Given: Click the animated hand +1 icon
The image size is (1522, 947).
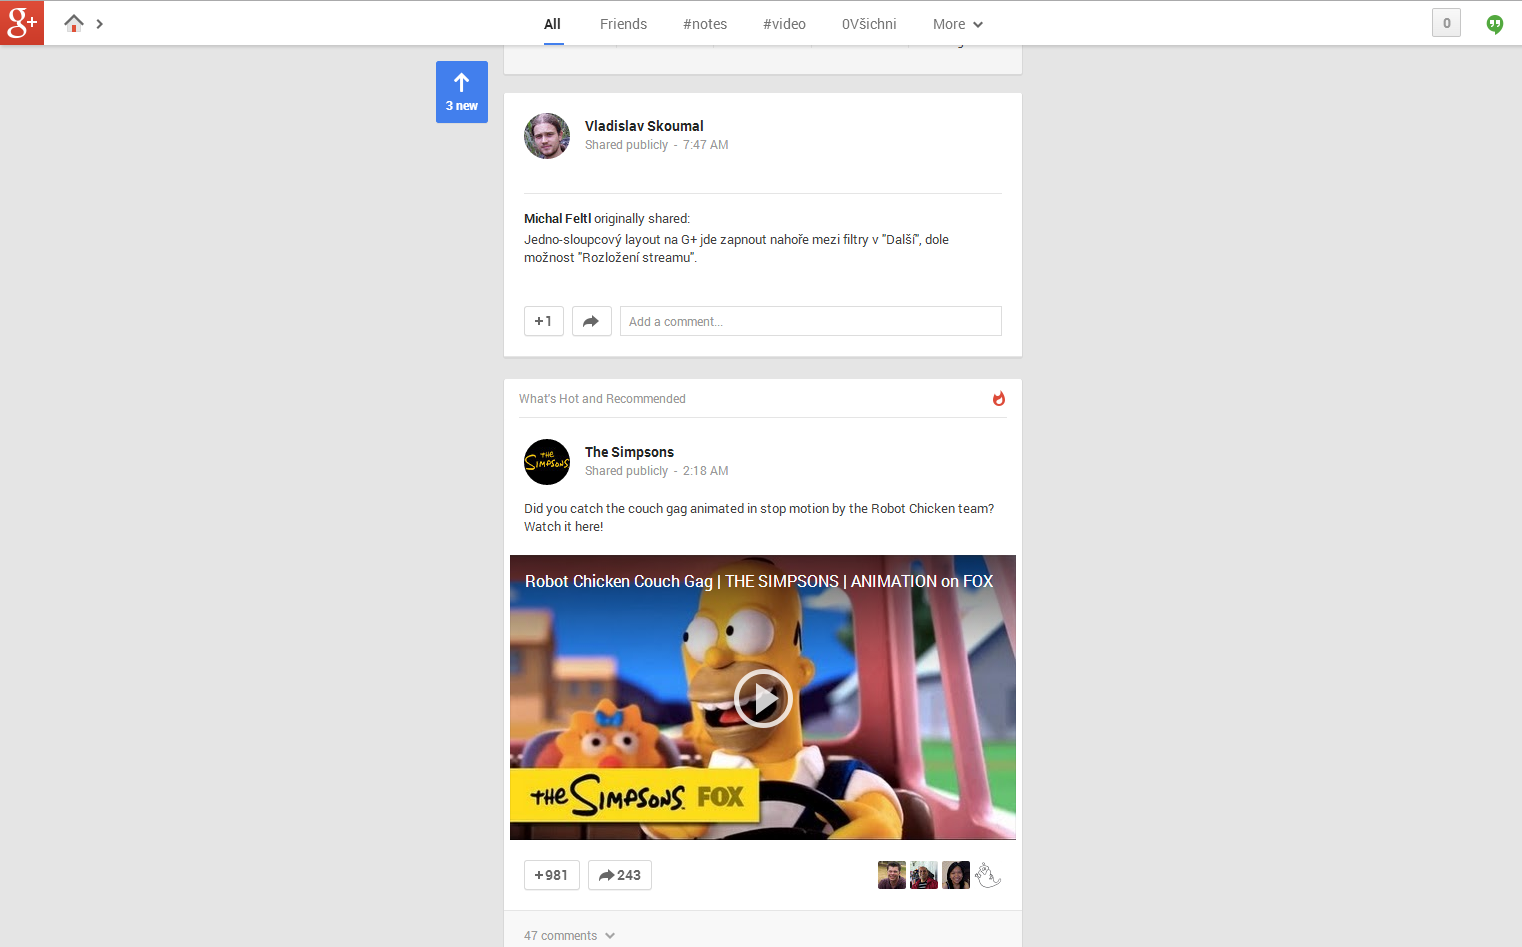Looking at the screenshot, I should (x=988, y=874).
